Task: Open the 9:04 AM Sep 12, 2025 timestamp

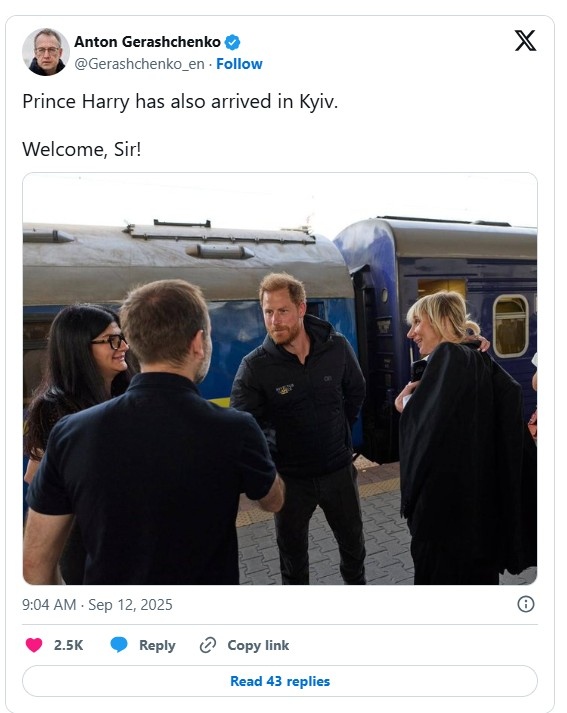Action: point(97,605)
